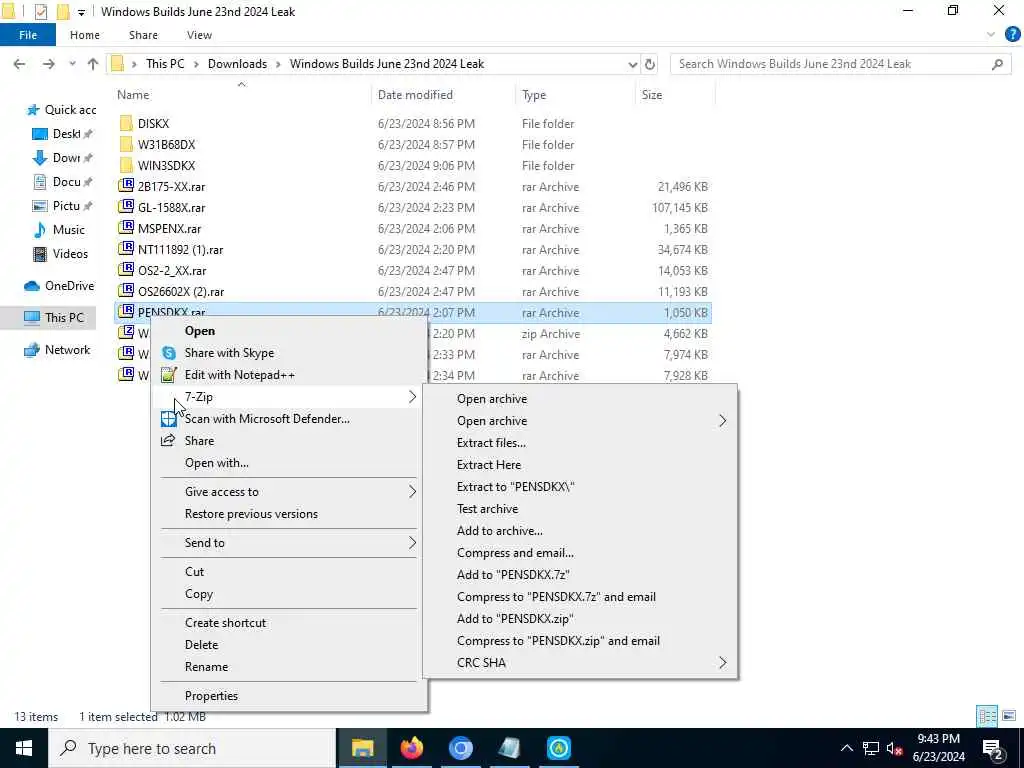1024x768 pixels.
Task: Open the recent locations dropdown arrow
Action: pos(72,64)
